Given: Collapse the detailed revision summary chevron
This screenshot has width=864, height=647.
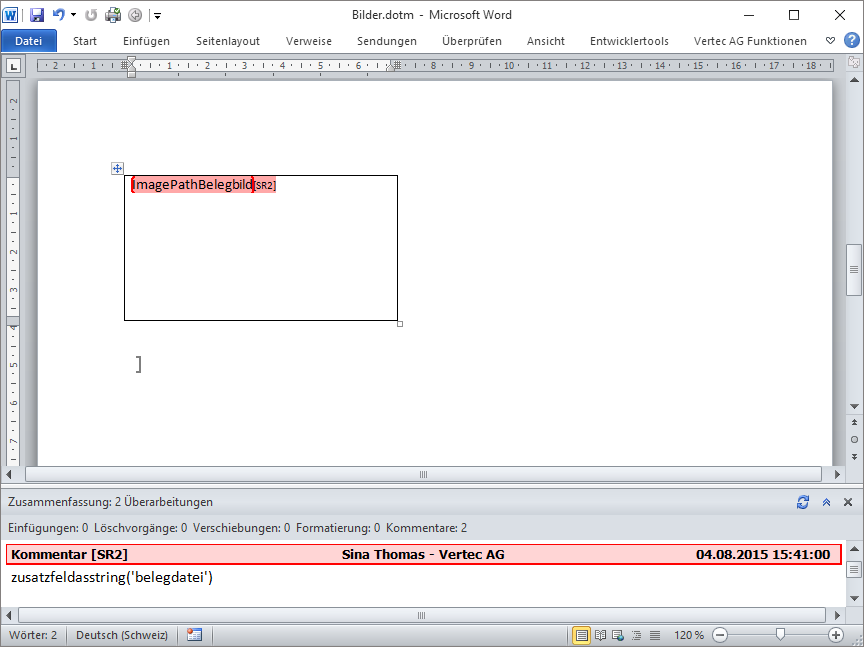Looking at the screenshot, I should 826,502.
